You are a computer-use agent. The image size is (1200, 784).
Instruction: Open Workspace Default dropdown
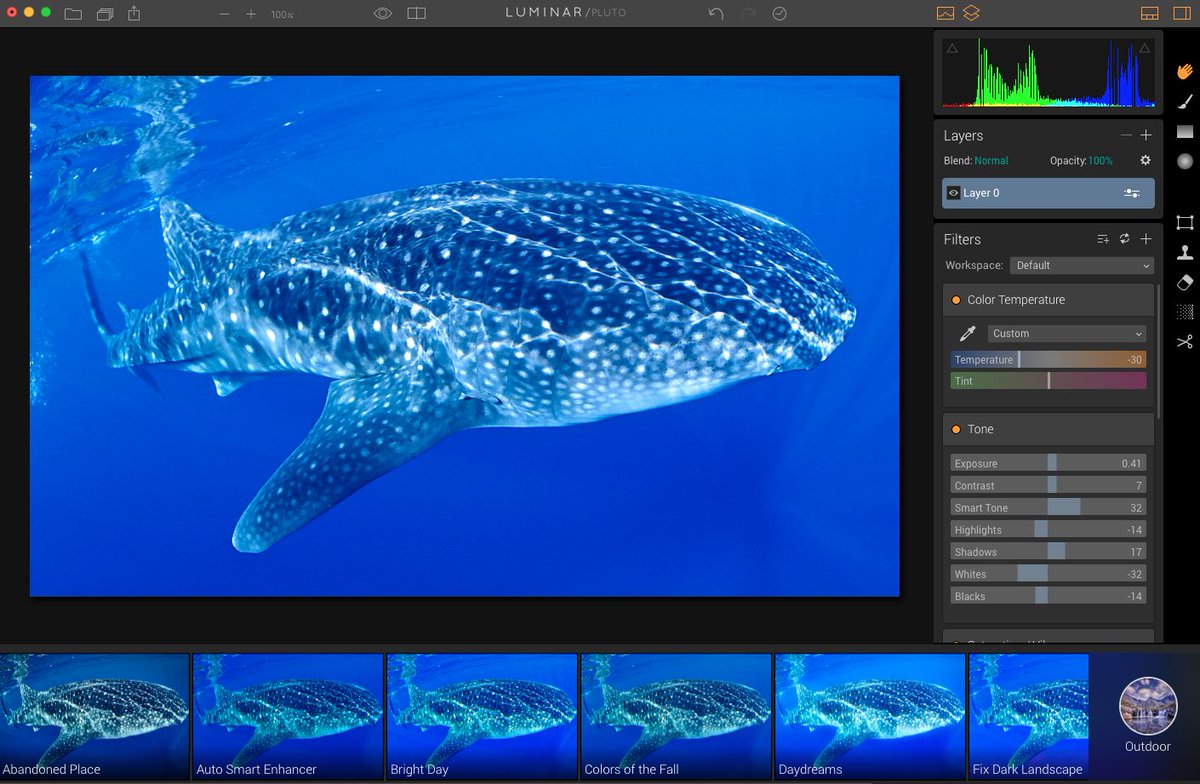coord(1082,266)
